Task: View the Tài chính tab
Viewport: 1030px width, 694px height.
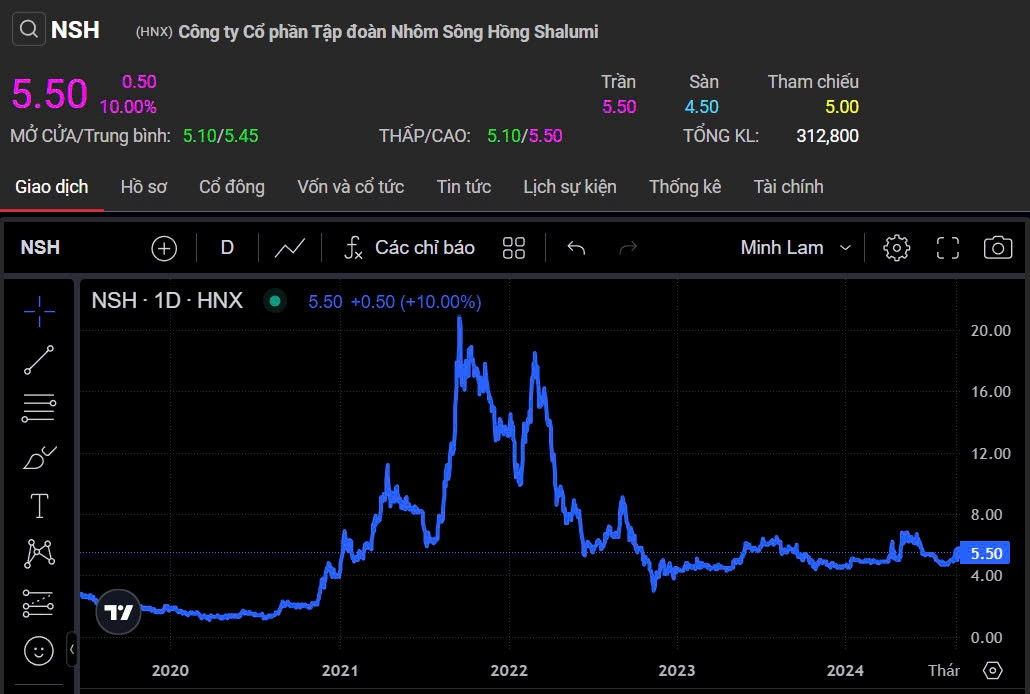Action: click(x=788, y=187)
